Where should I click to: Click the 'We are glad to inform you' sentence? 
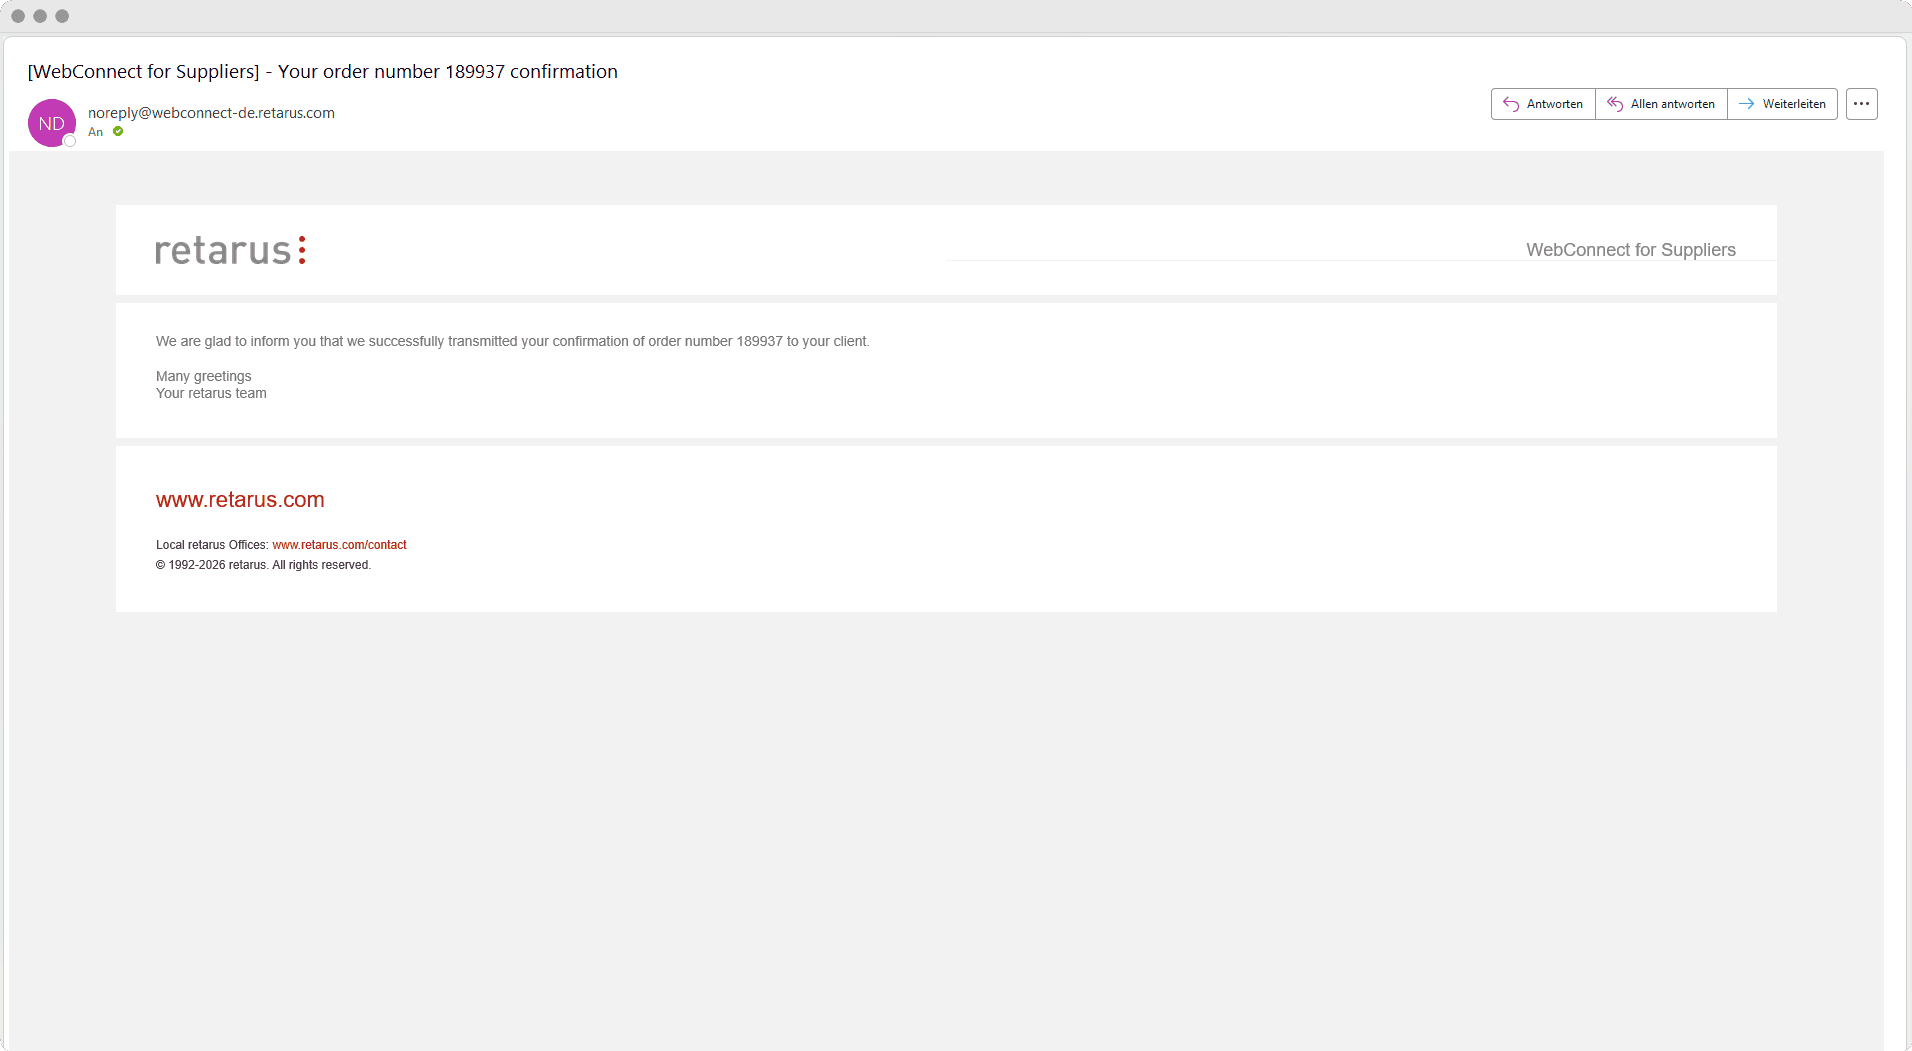click(512, 341)
